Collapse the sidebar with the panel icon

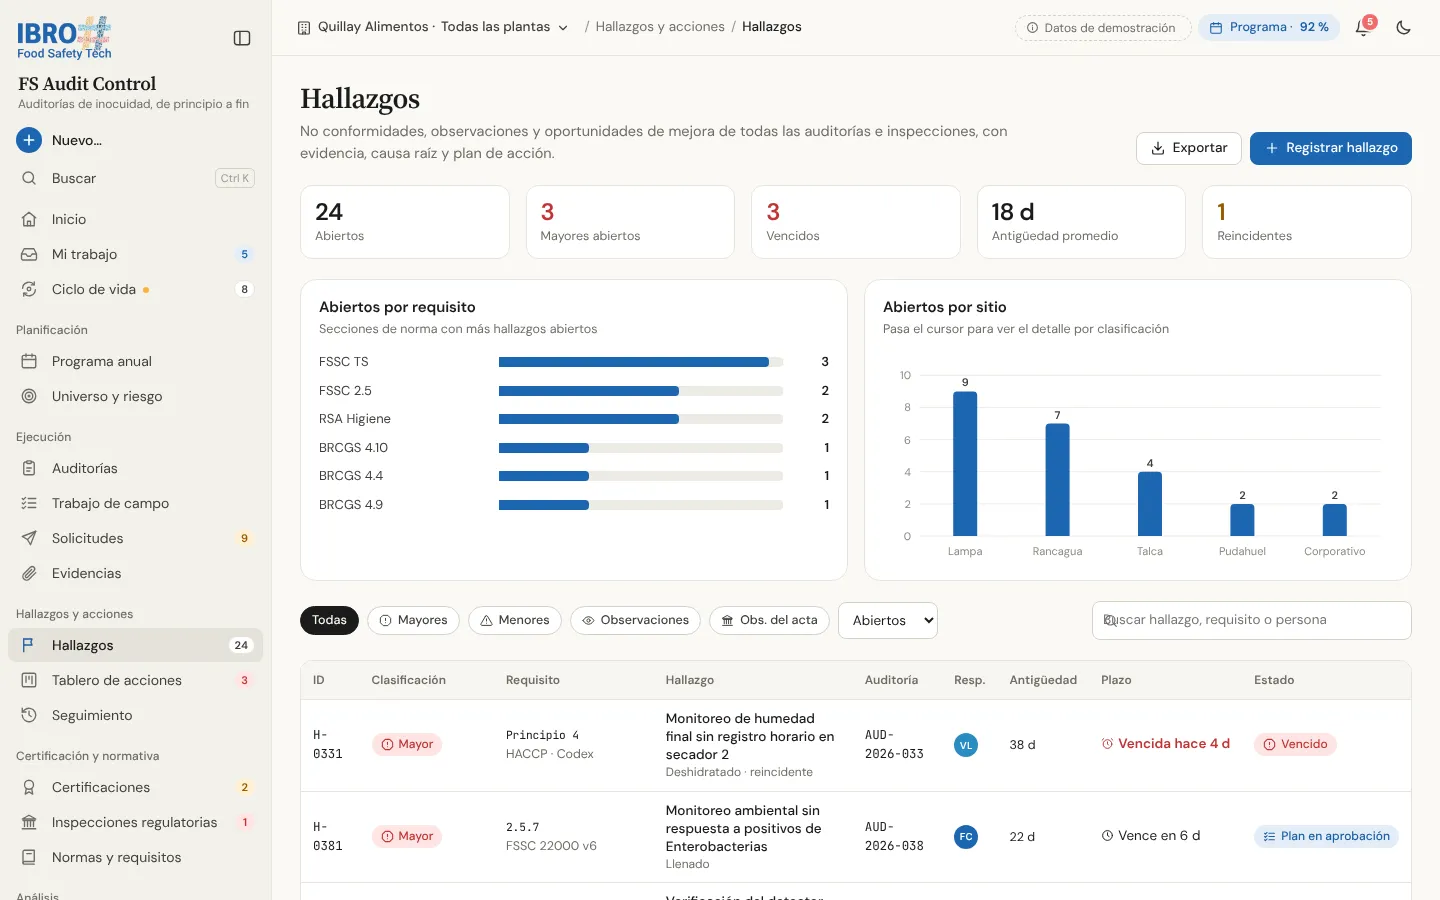[x=242, y=38]
